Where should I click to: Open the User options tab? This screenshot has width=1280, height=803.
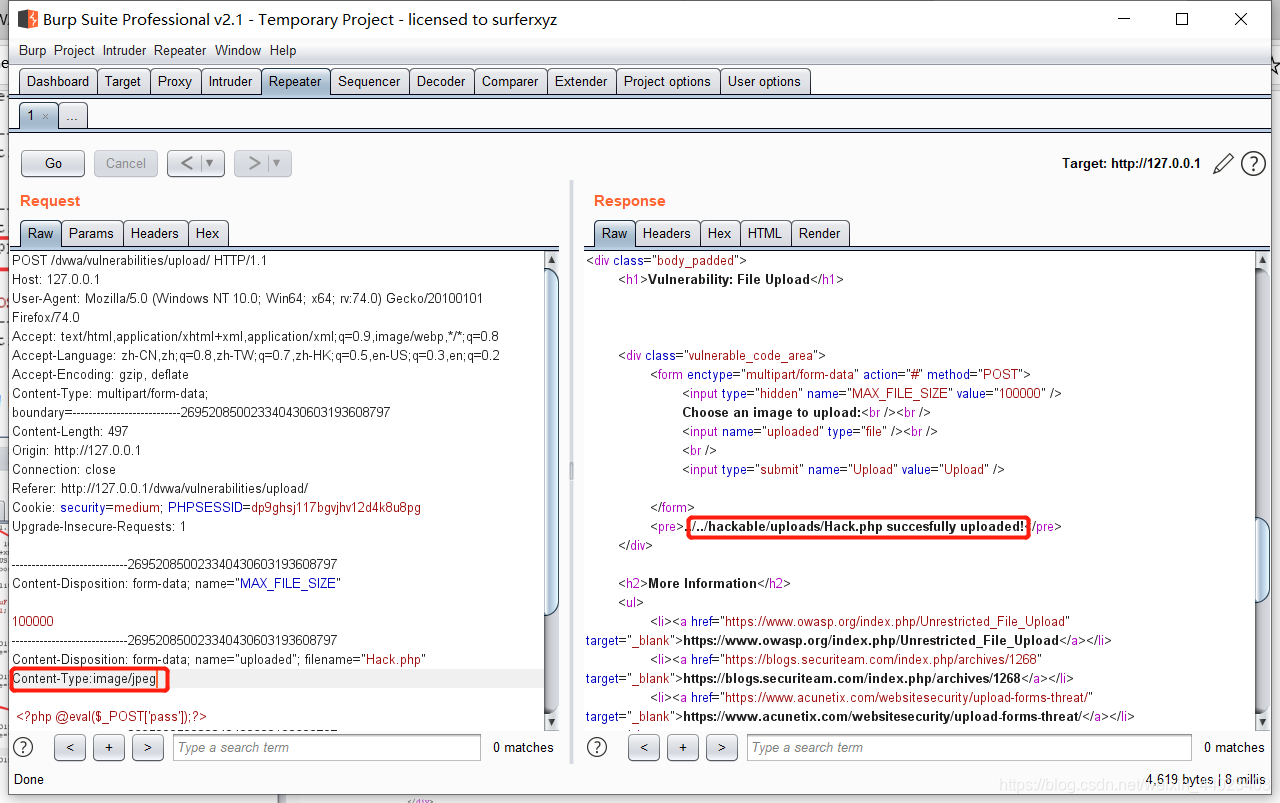pos(764,81)
